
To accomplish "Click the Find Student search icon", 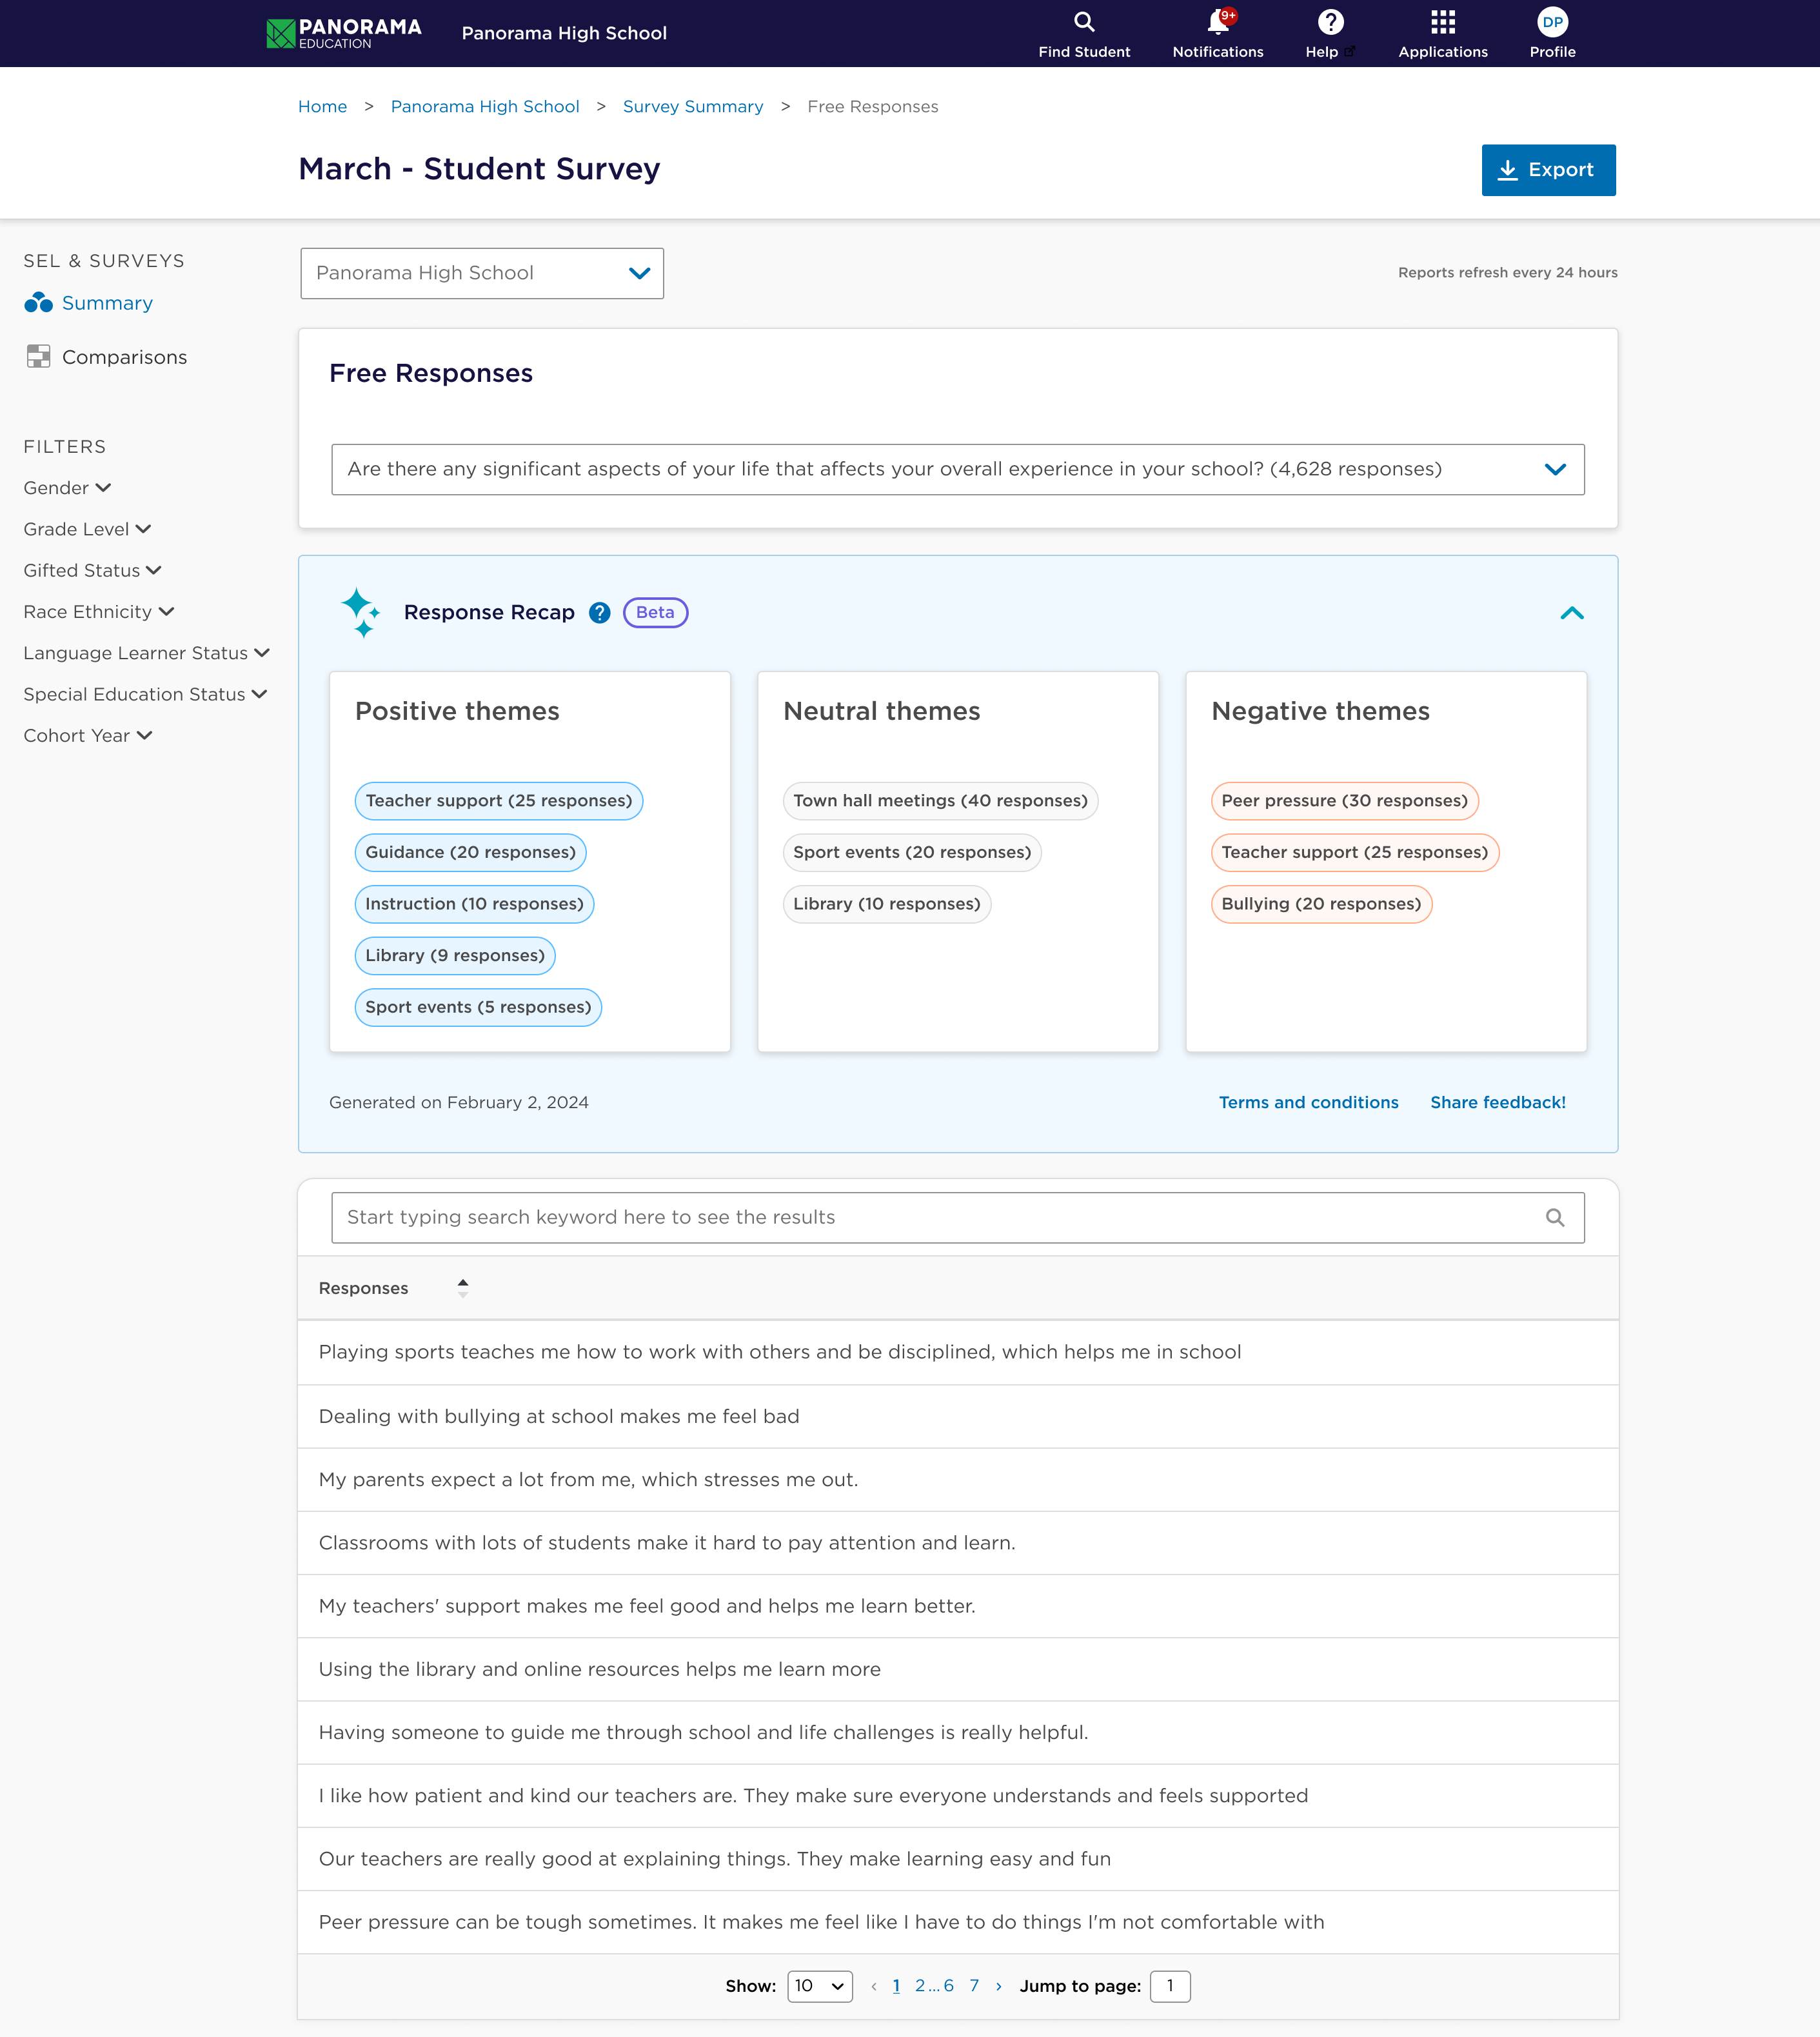I will [x=1084, y=21].
